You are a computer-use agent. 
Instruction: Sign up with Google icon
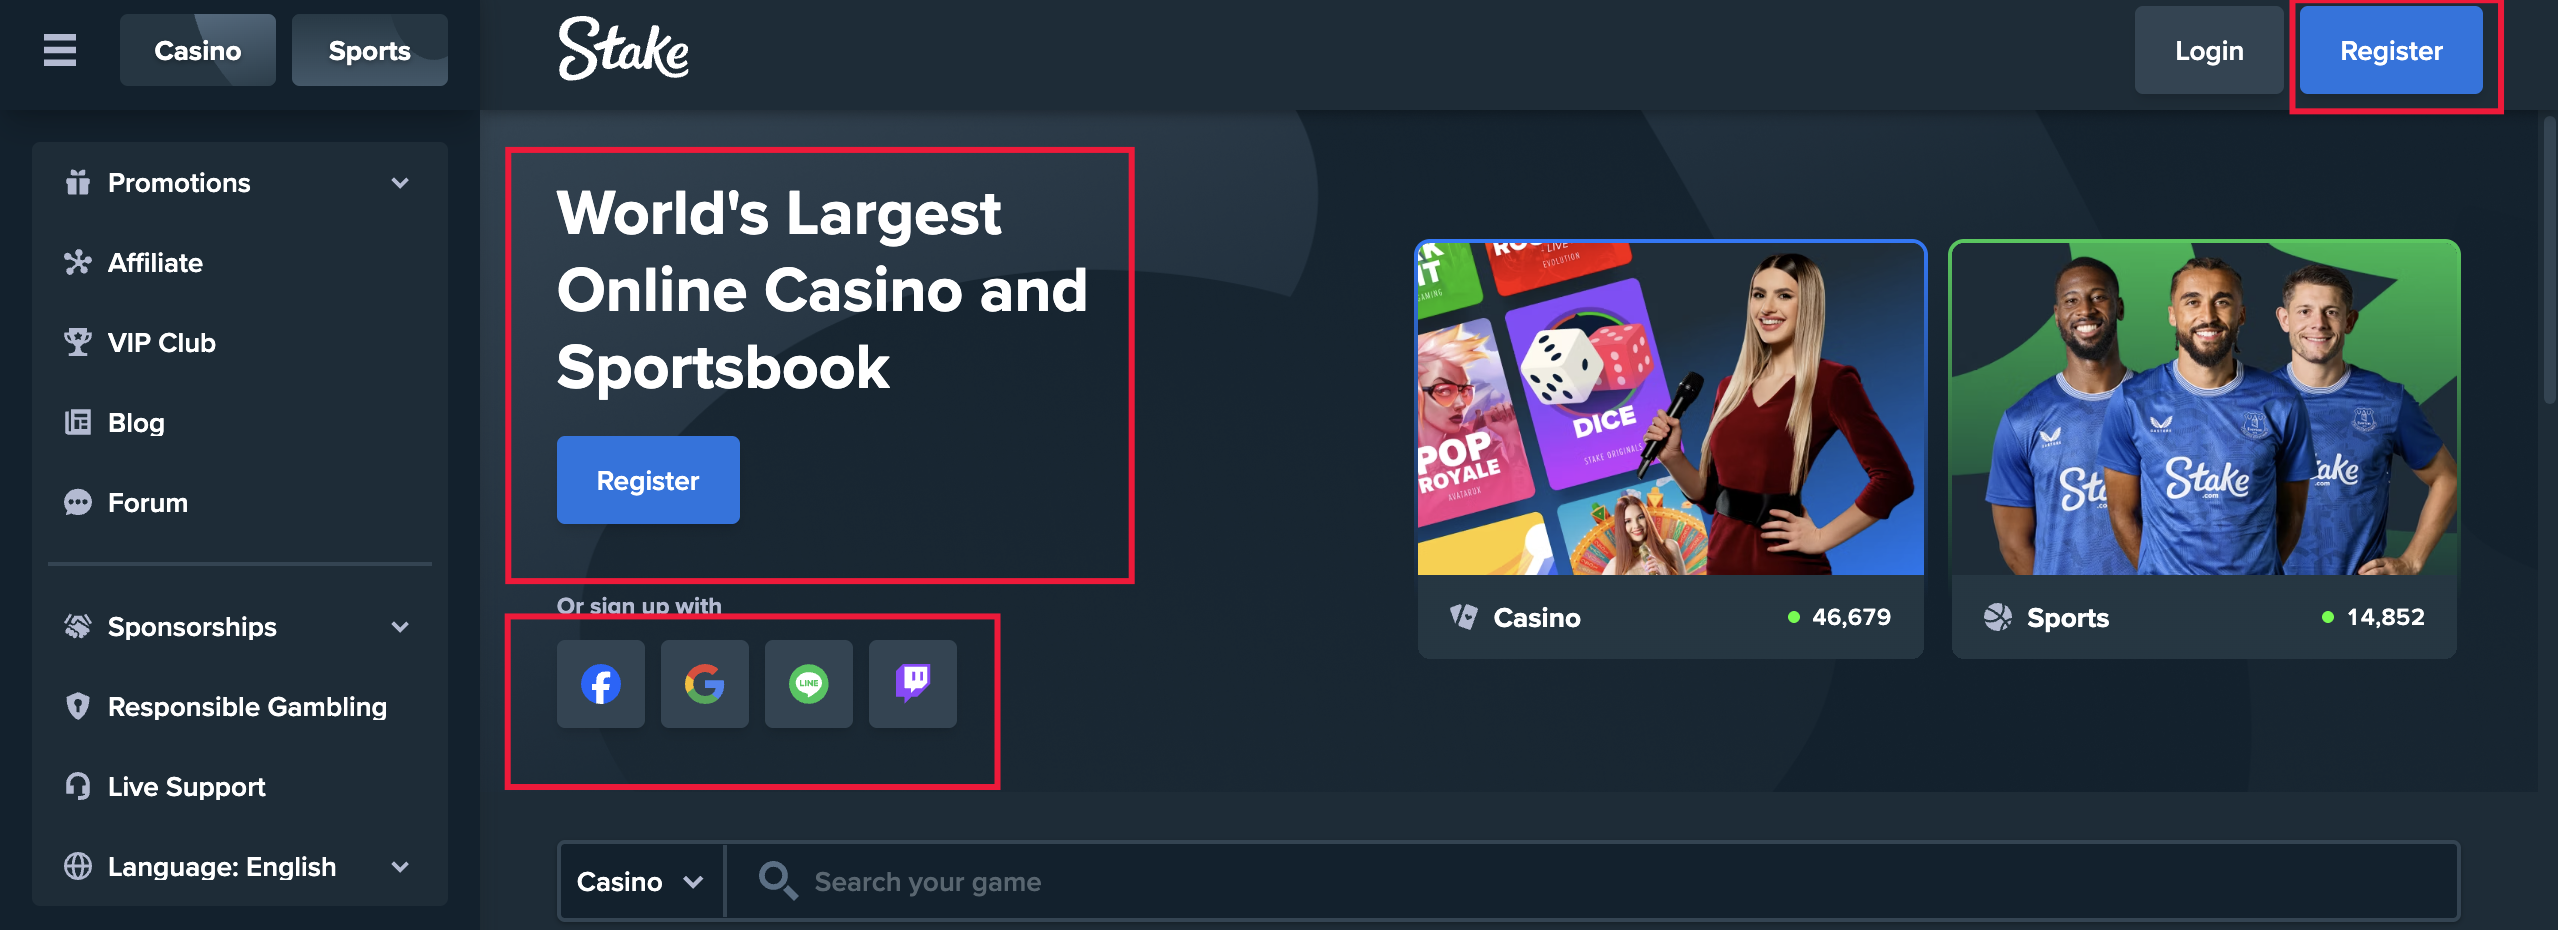click(705, 684)
